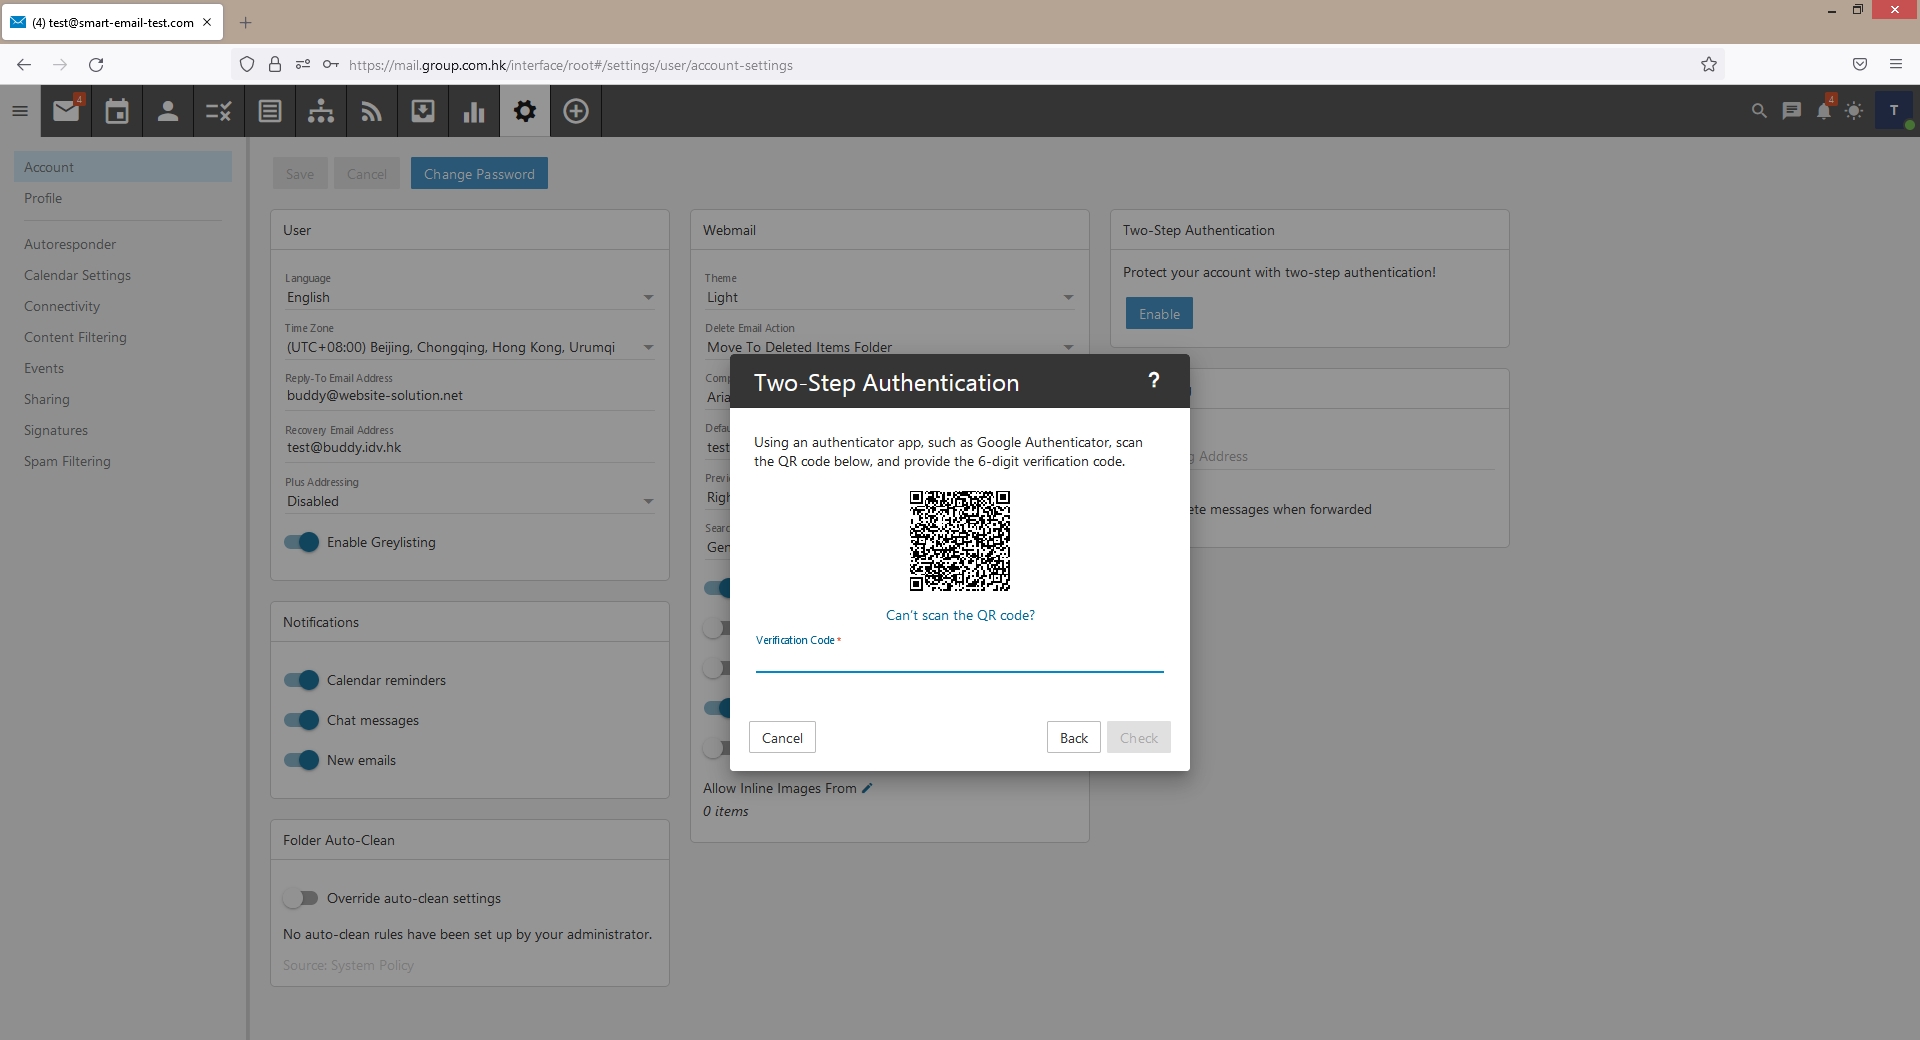Open the Delete Email Action dropdown
This screenshot has width=1920, height=1040.
(890, 346)
